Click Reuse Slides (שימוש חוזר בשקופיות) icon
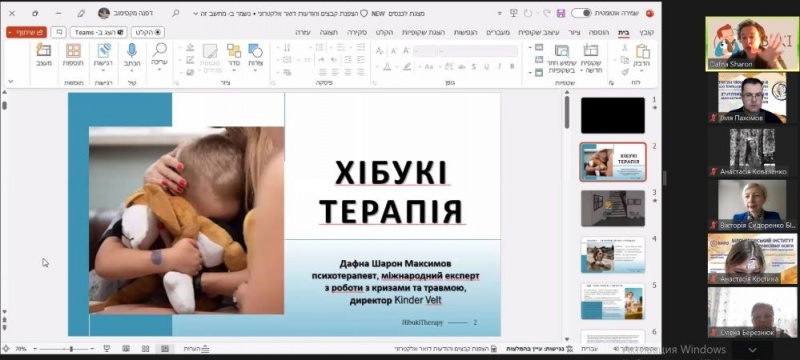 point(562,50)
